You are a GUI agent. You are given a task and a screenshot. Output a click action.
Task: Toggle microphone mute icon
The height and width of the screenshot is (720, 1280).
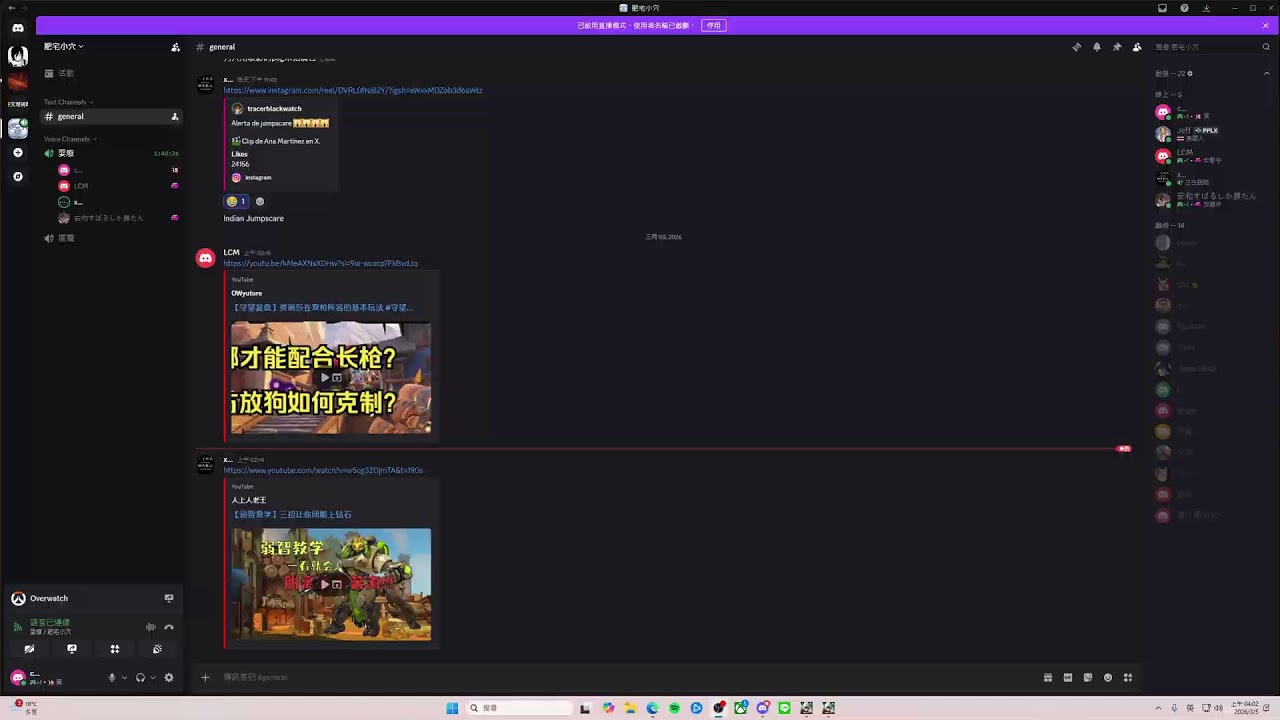(x=112, y=677)
